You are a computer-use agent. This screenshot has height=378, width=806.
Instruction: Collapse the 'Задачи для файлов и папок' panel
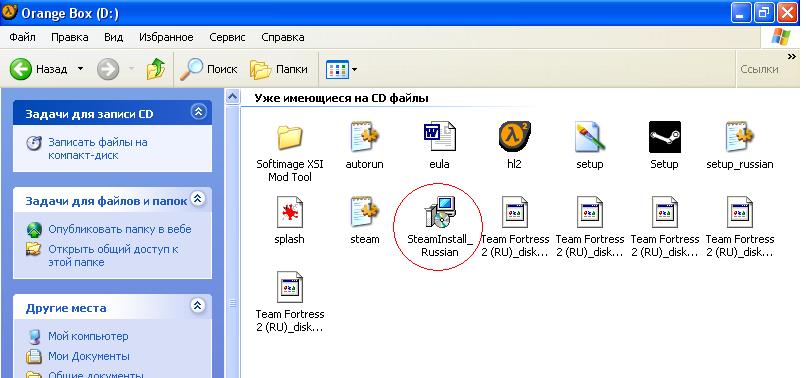(198, 199)
